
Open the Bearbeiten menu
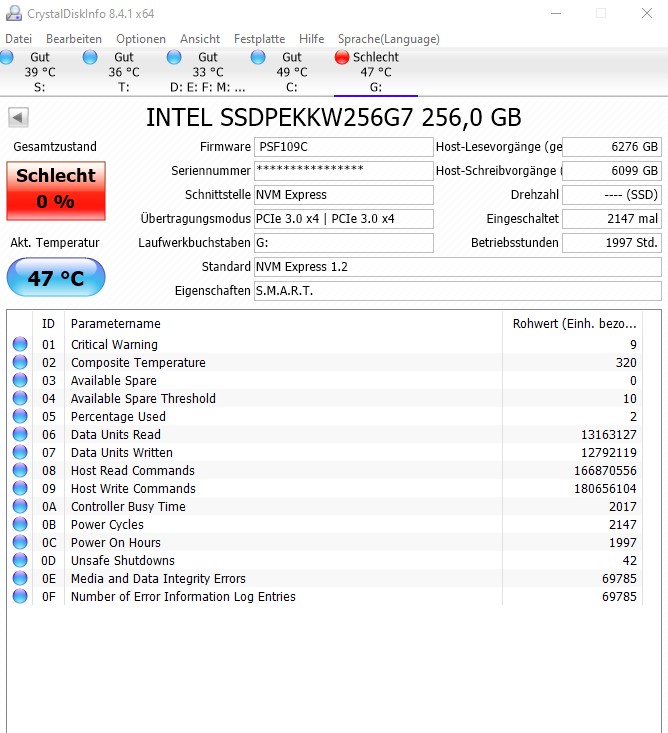point(74,39)
